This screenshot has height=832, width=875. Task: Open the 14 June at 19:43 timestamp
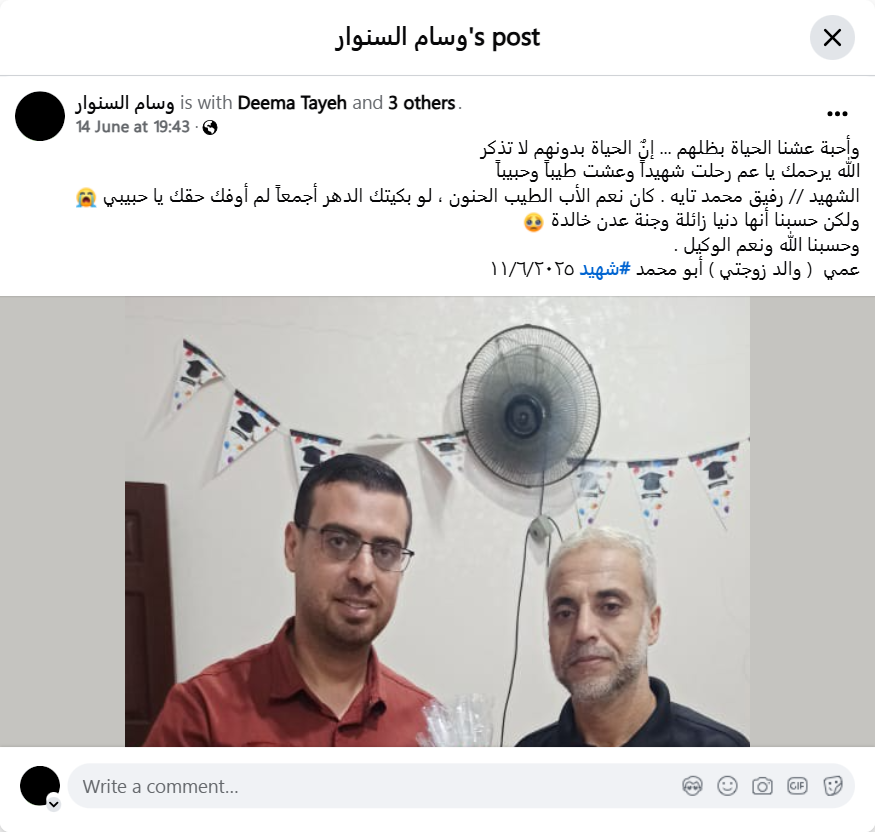(x=133, y=127)
